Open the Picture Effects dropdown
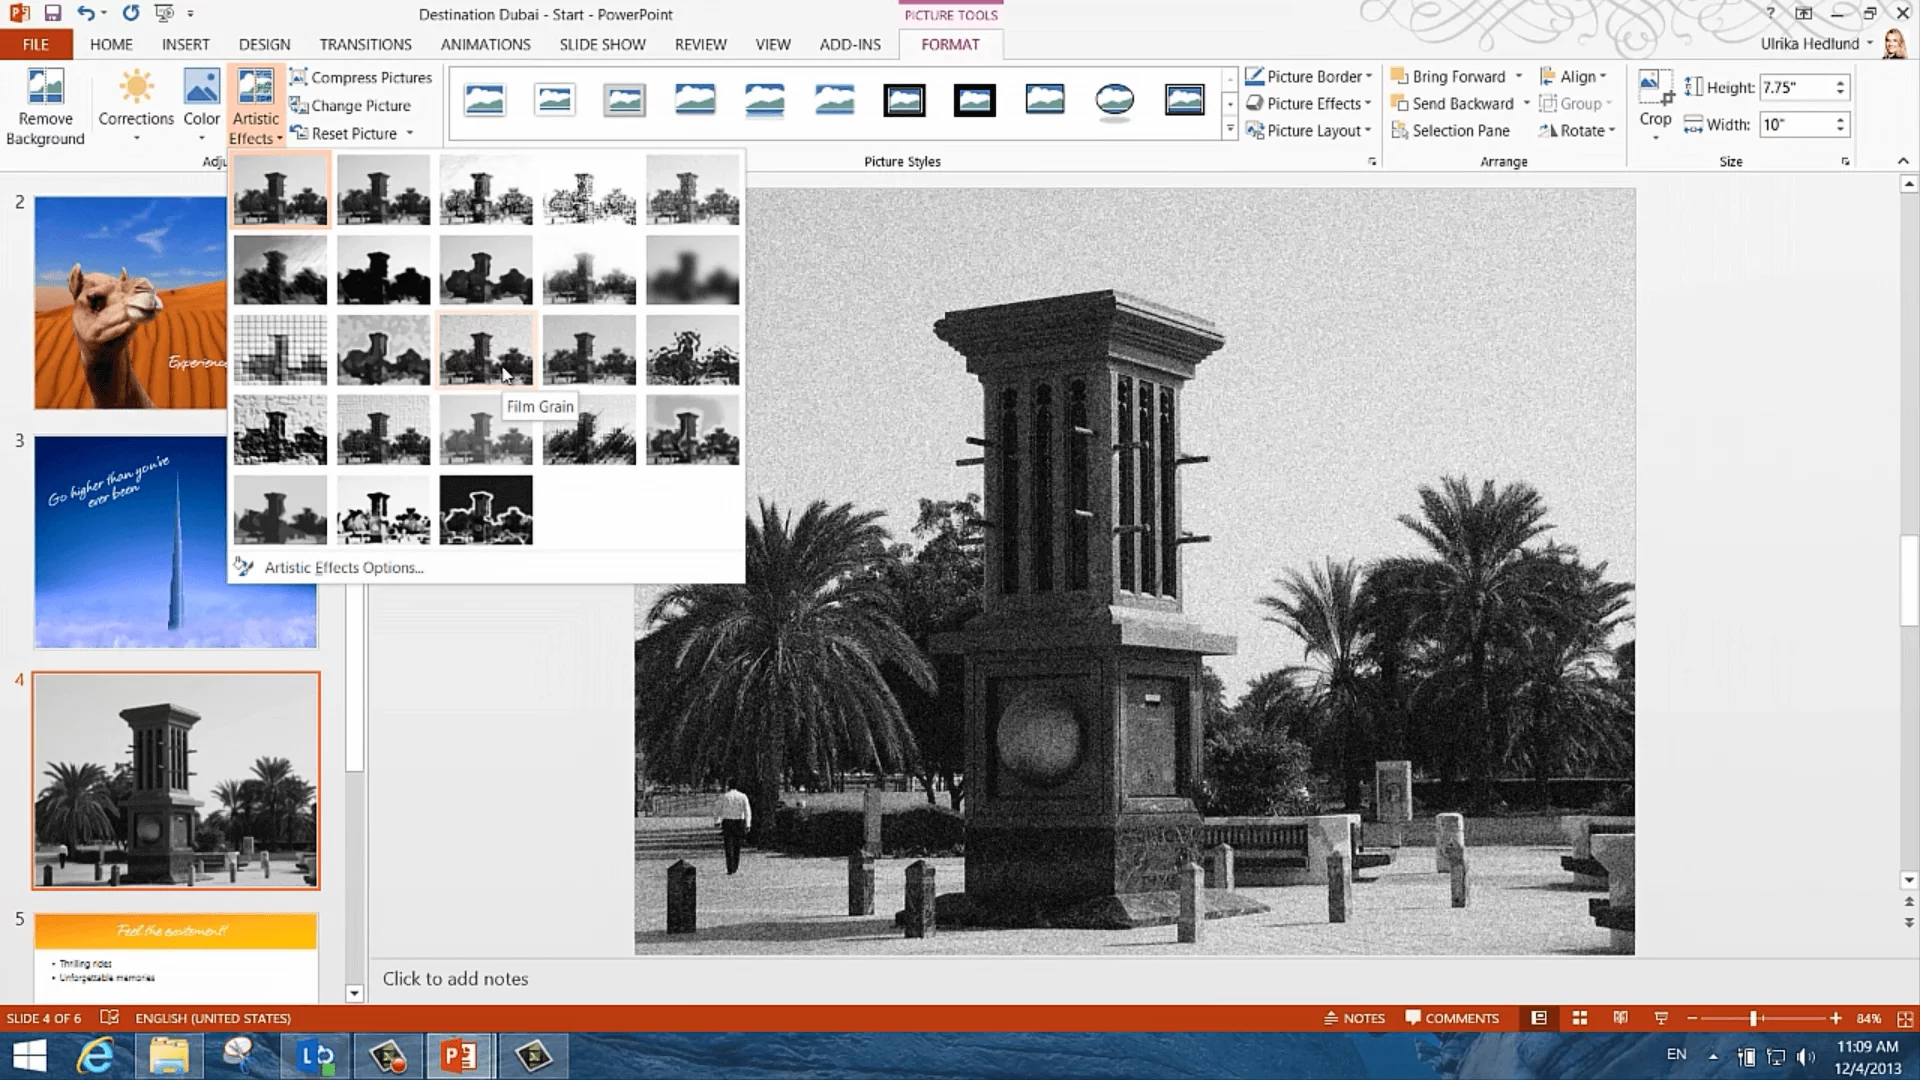The image size is (1920, 1080). pyautogui.click(x=1313, y=104)
